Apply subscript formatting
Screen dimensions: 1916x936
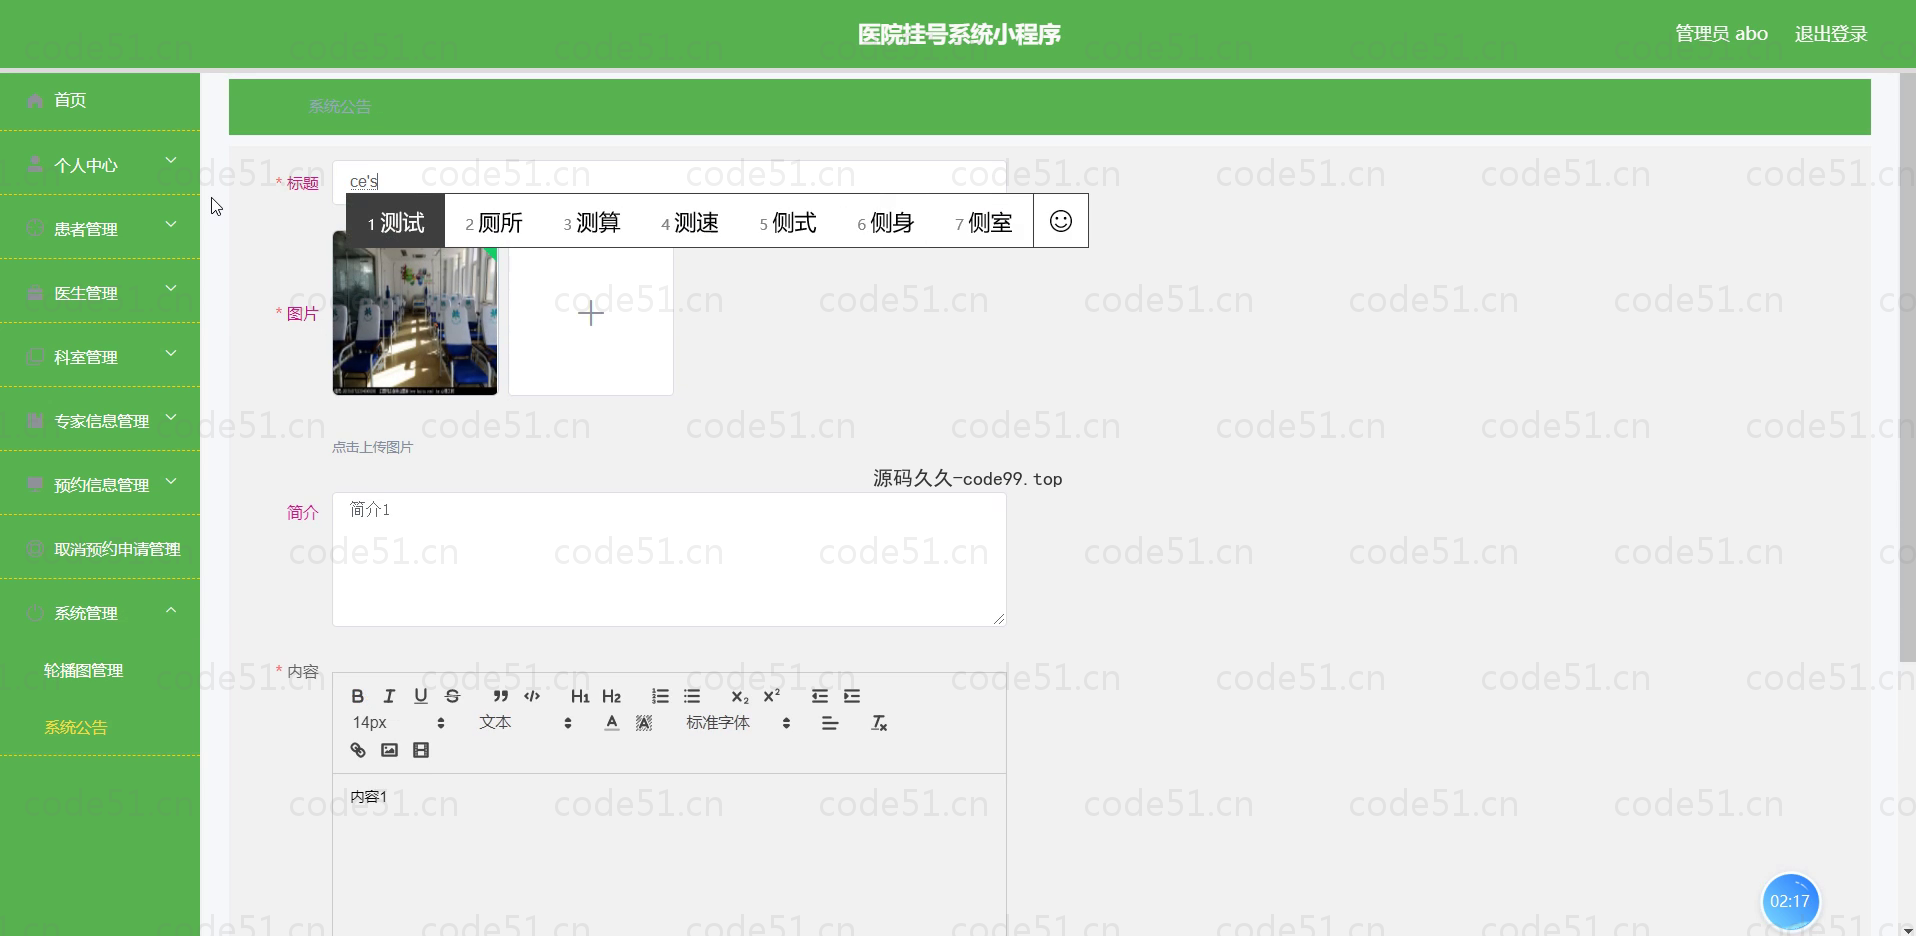click(740, 696)
